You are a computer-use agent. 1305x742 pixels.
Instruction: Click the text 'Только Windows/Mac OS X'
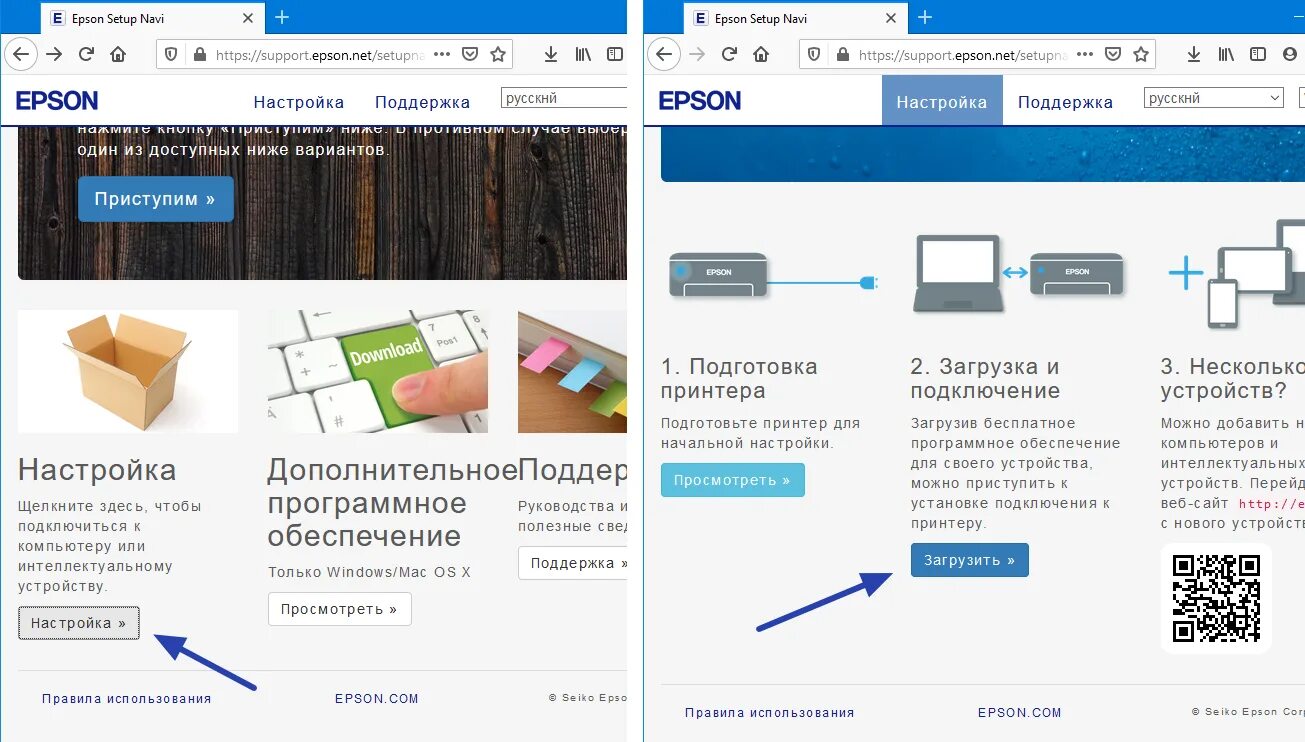click(x=369, y=572)
